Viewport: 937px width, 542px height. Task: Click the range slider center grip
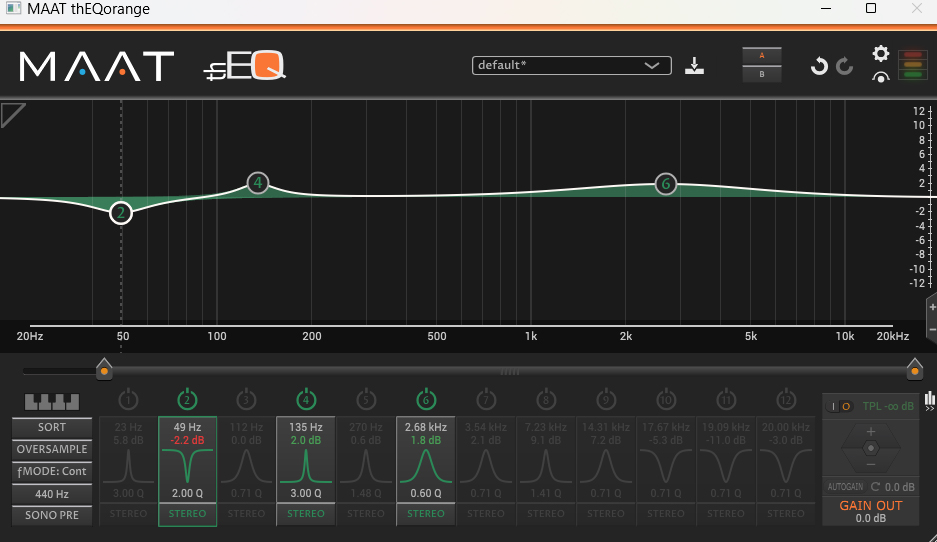point(510,372)
